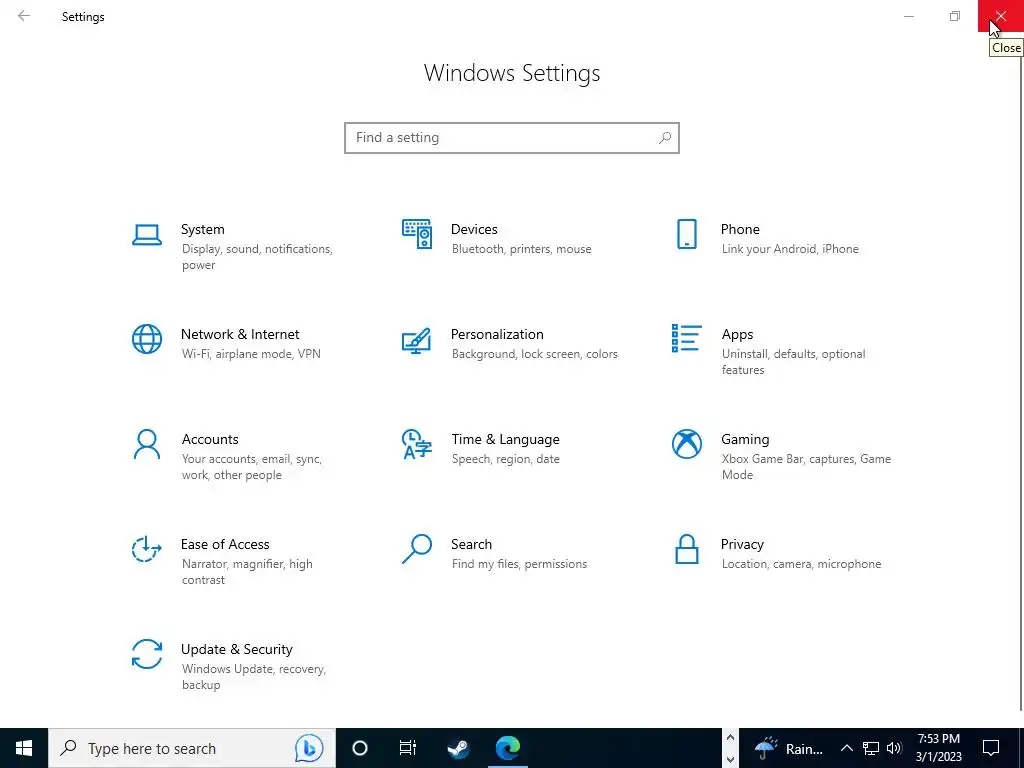
Task: Open the Devices keyboard-and-speaker icon
Action: pyautogui.click(x=417, y=234)
